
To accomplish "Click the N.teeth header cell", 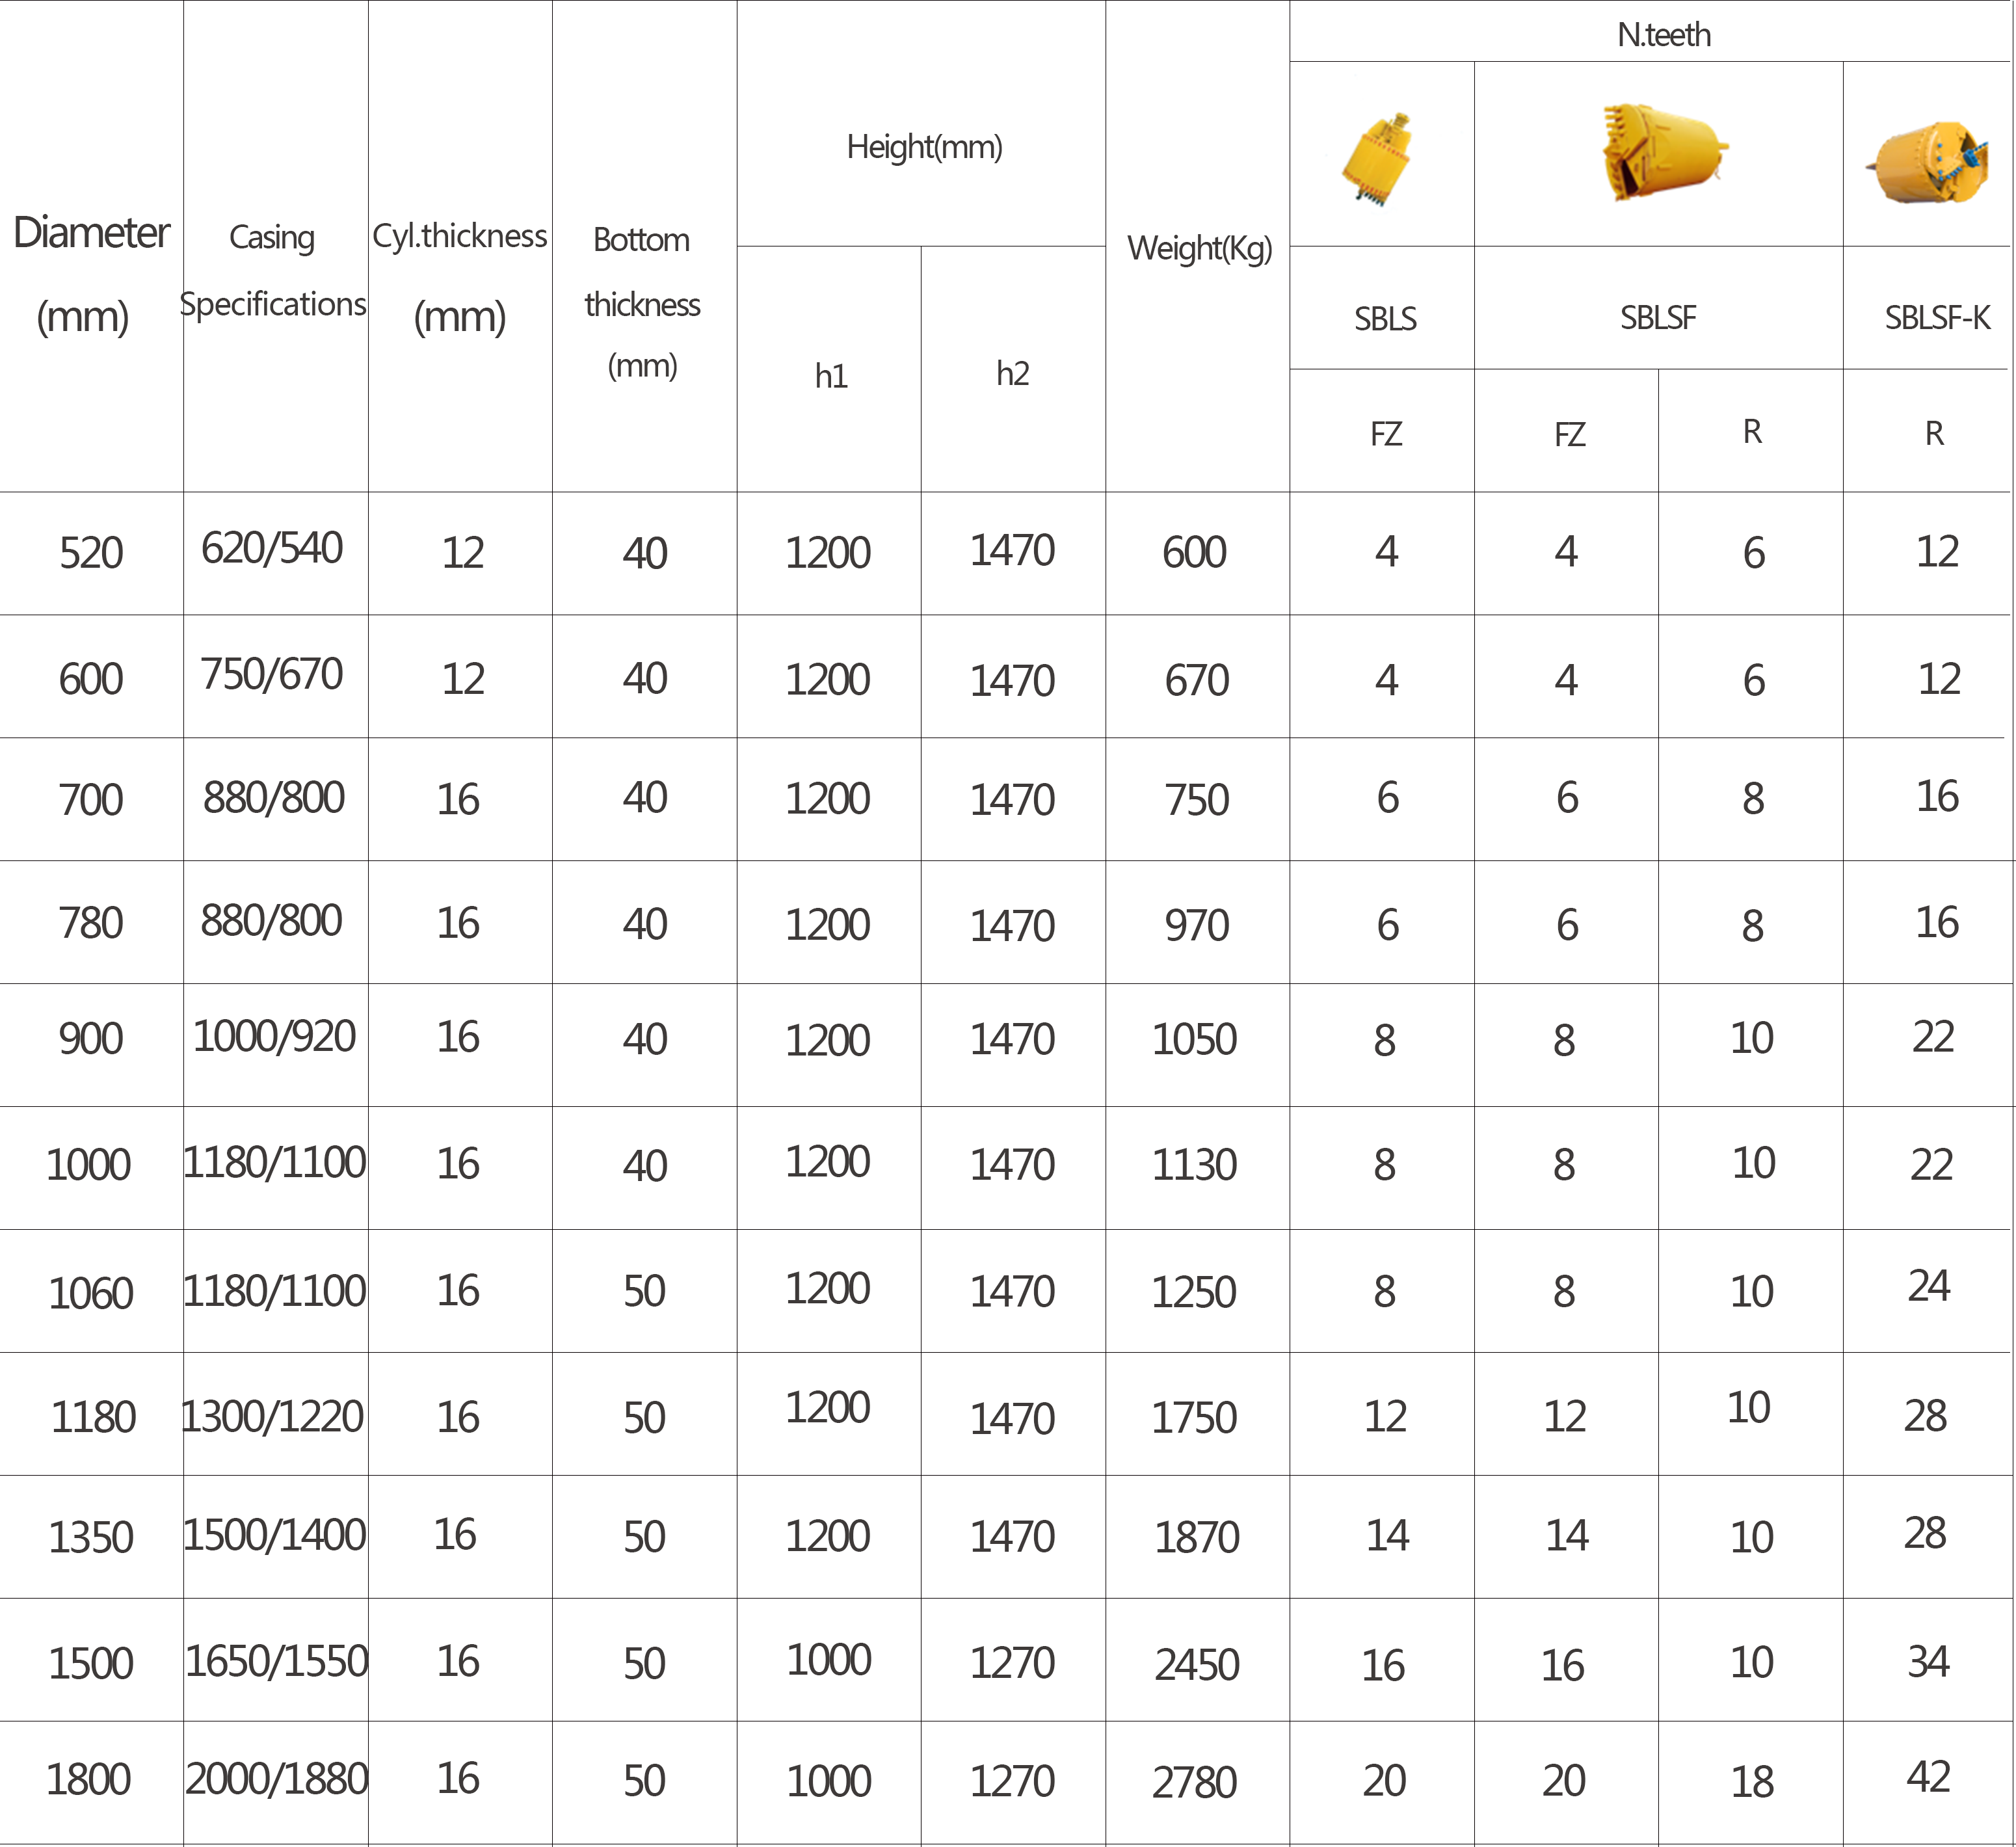I will coord(1663,35).
